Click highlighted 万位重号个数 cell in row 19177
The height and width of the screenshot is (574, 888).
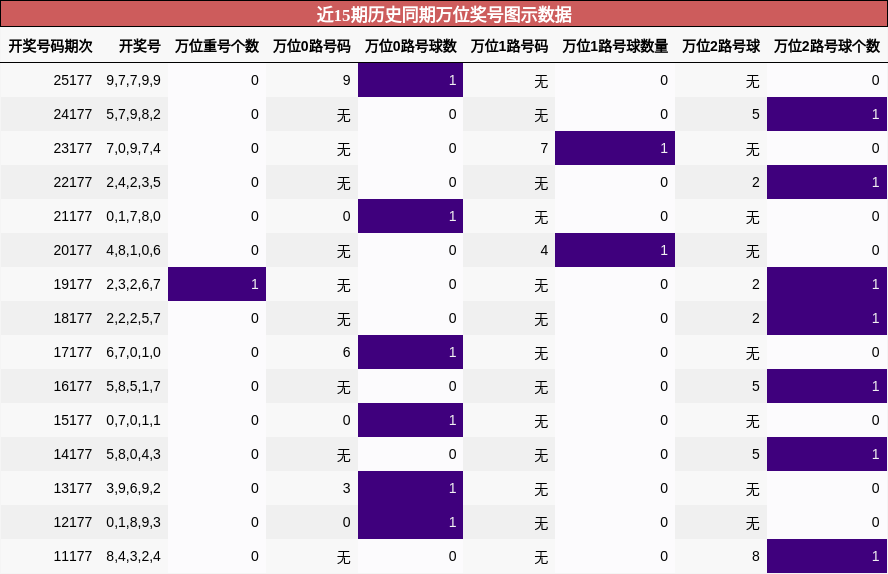click(217, 284)
